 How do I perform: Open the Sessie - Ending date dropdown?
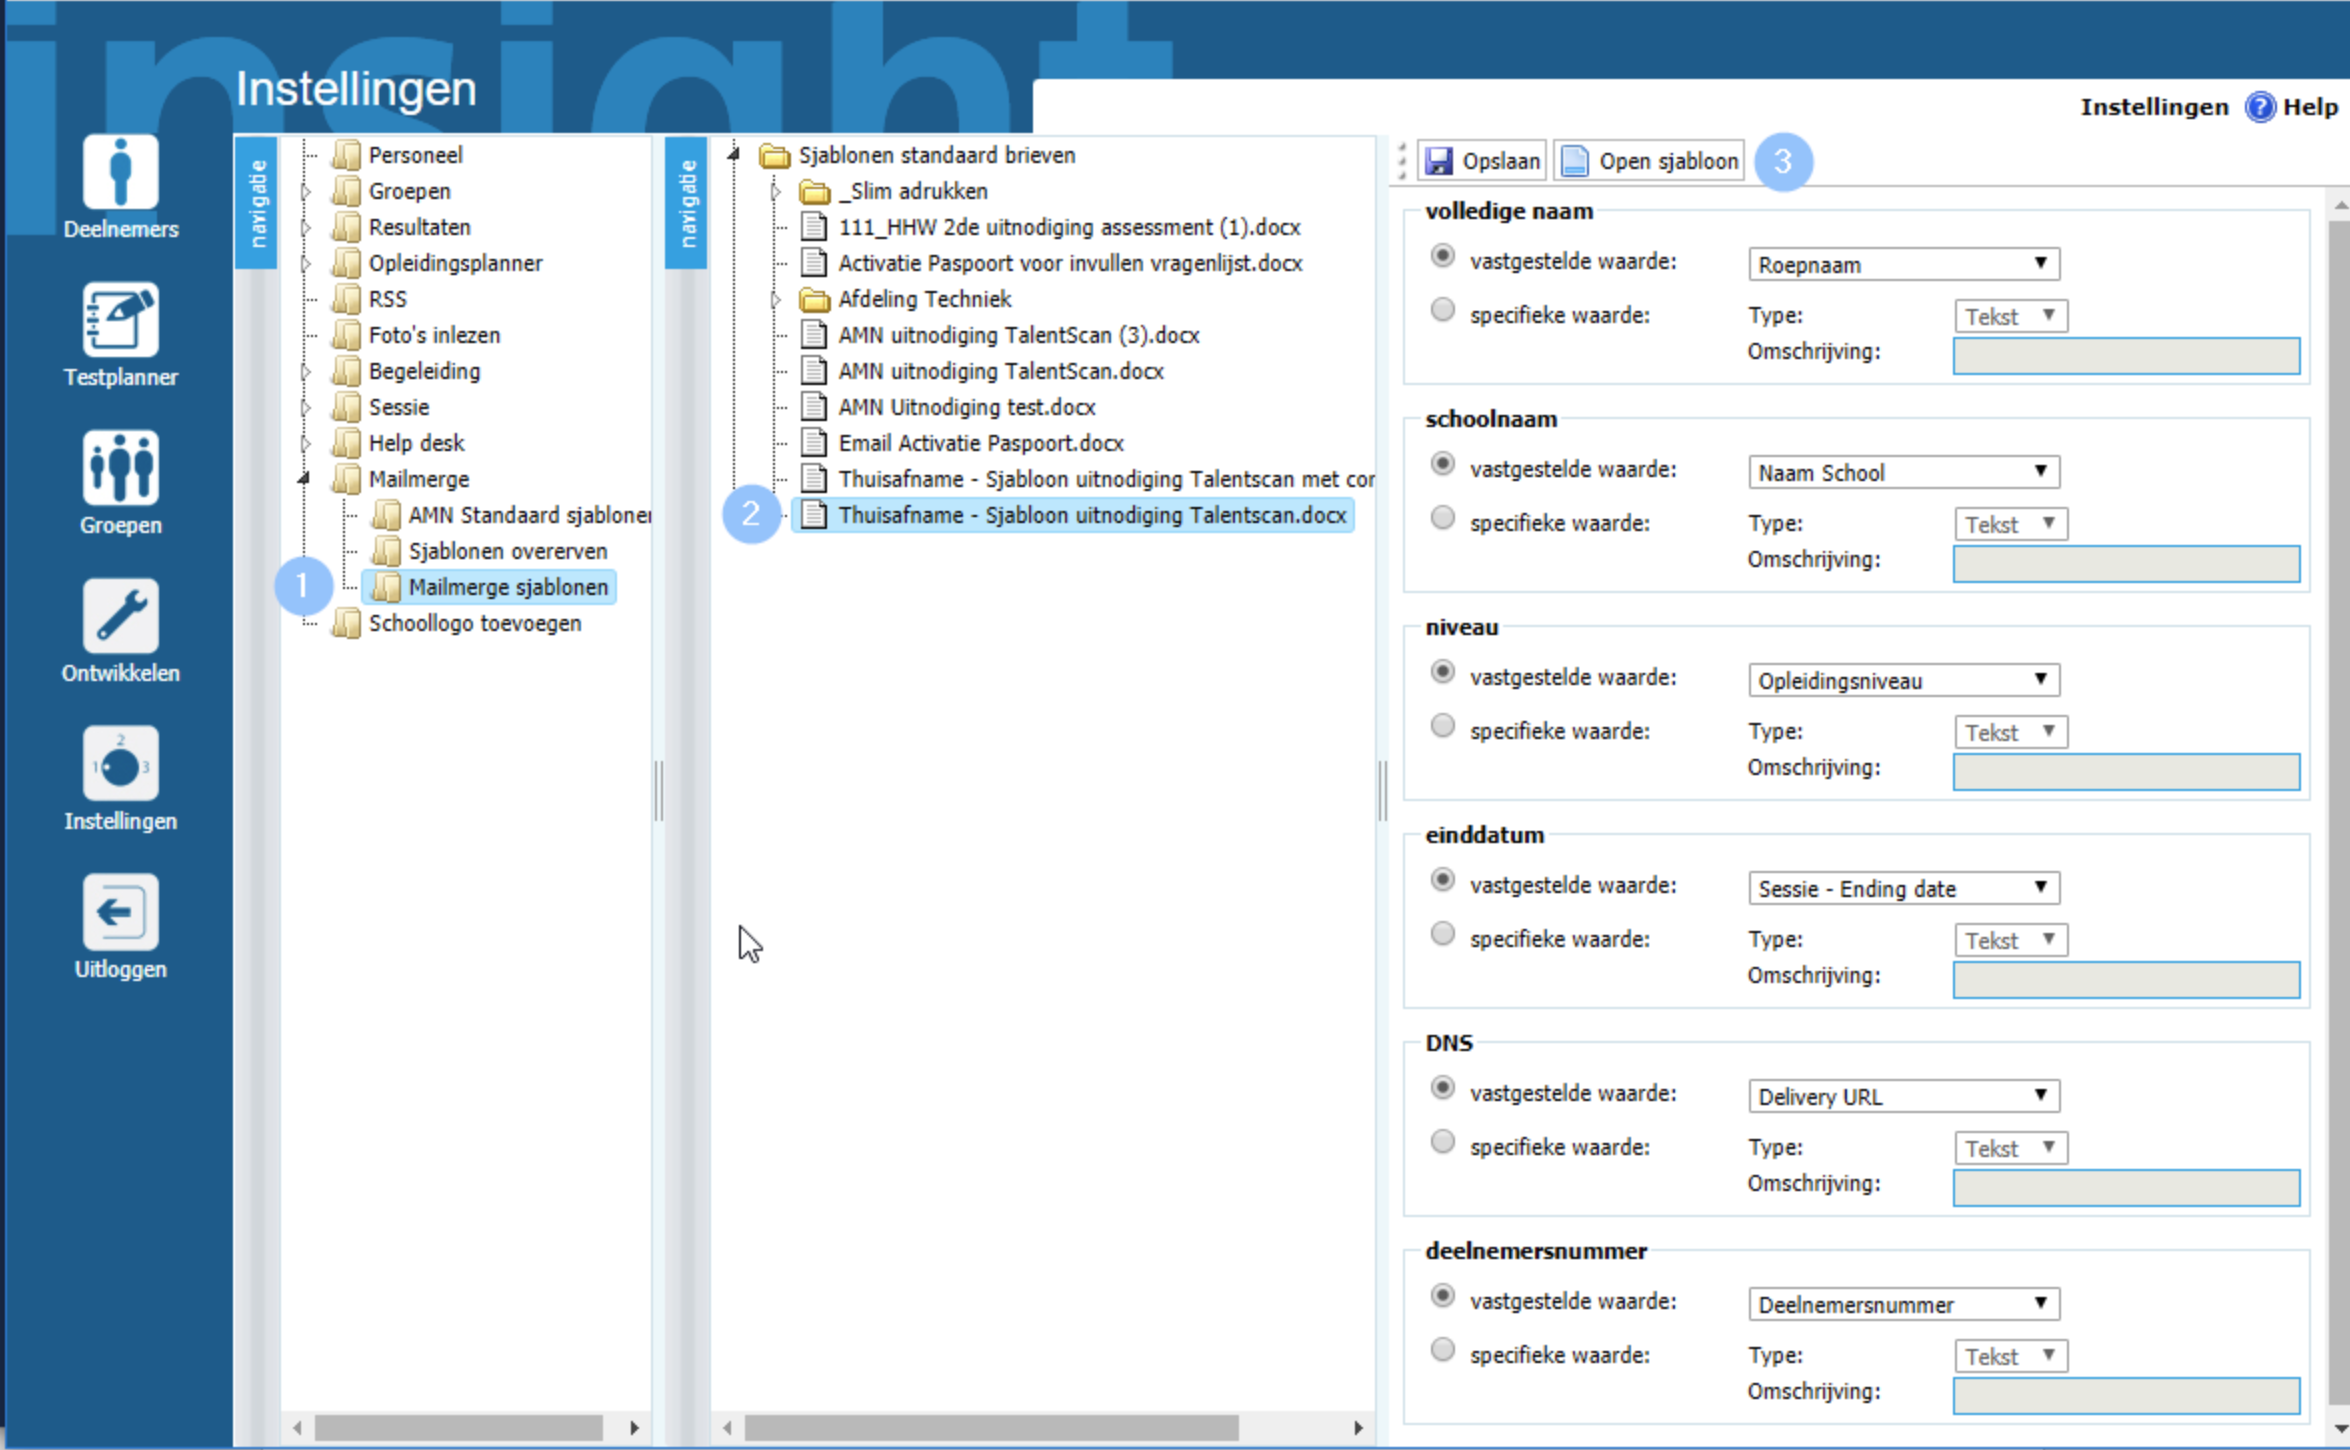(1902, 889)
